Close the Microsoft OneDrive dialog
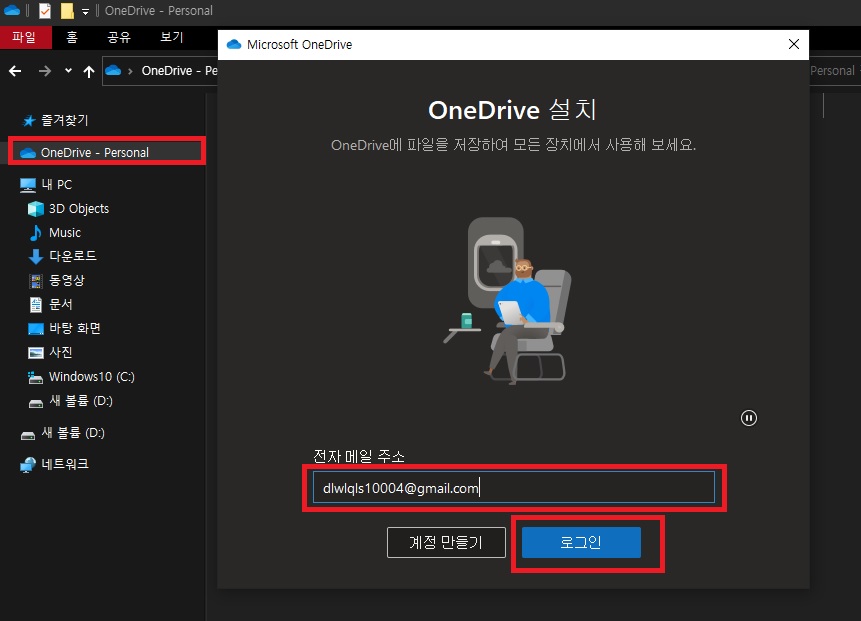 [x=793, y=44]
